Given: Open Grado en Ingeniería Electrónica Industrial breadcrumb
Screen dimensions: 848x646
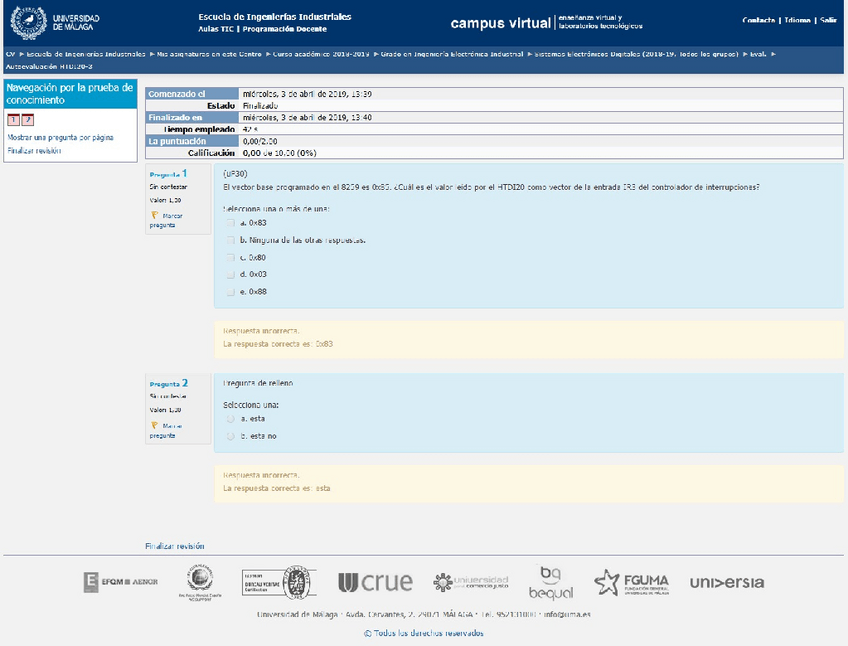Looking at the screenshot, I should point(452,54).
